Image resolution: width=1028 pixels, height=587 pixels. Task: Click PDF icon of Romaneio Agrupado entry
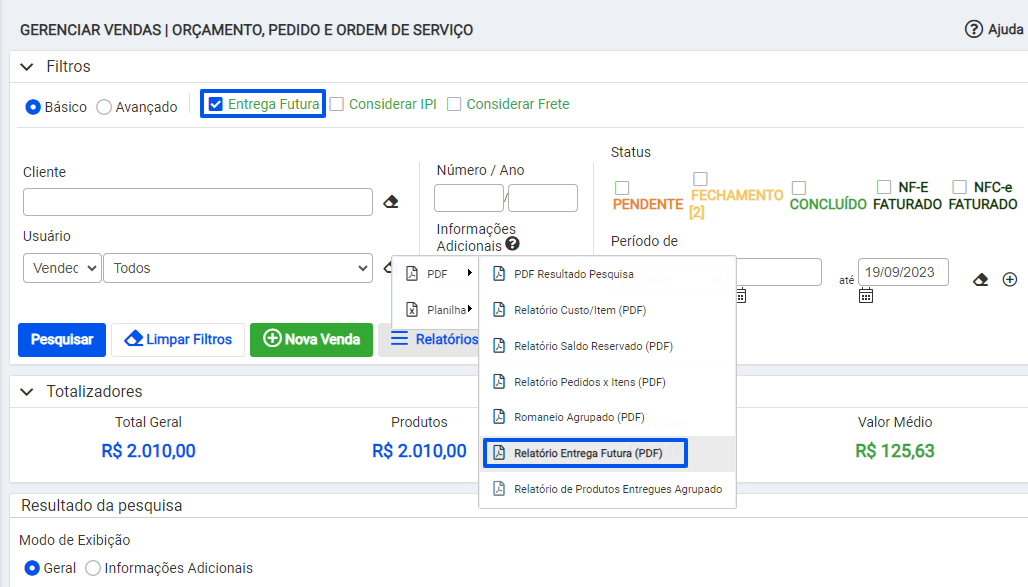(499, 417)
